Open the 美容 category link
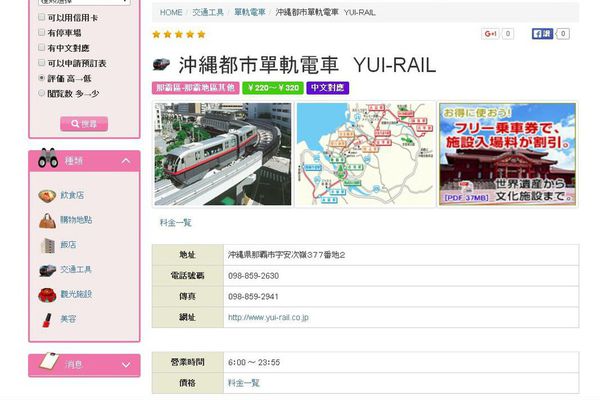 68,319
